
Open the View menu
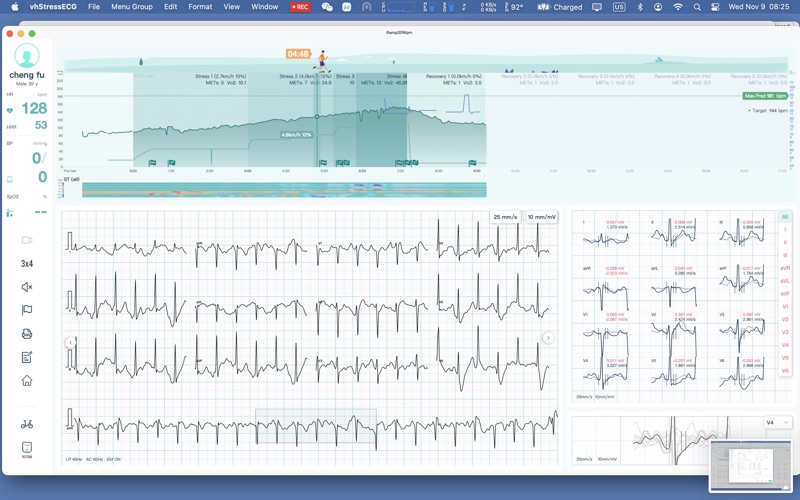tap(232, 7)
